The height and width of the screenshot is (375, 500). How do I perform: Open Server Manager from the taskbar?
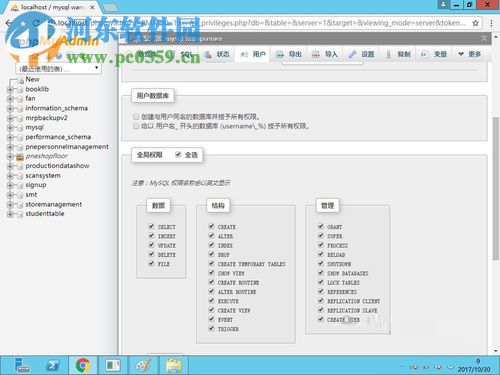pos(22,365)
